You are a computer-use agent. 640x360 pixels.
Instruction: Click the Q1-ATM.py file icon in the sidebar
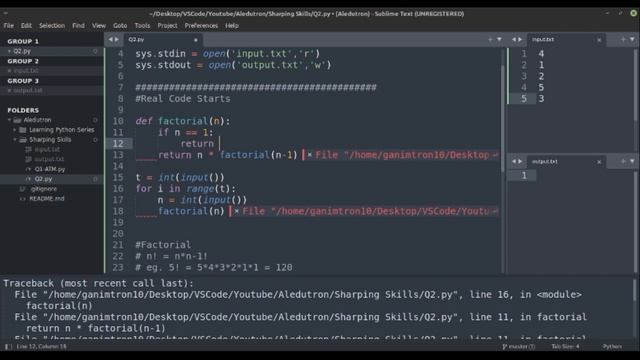tap(28, 169)
